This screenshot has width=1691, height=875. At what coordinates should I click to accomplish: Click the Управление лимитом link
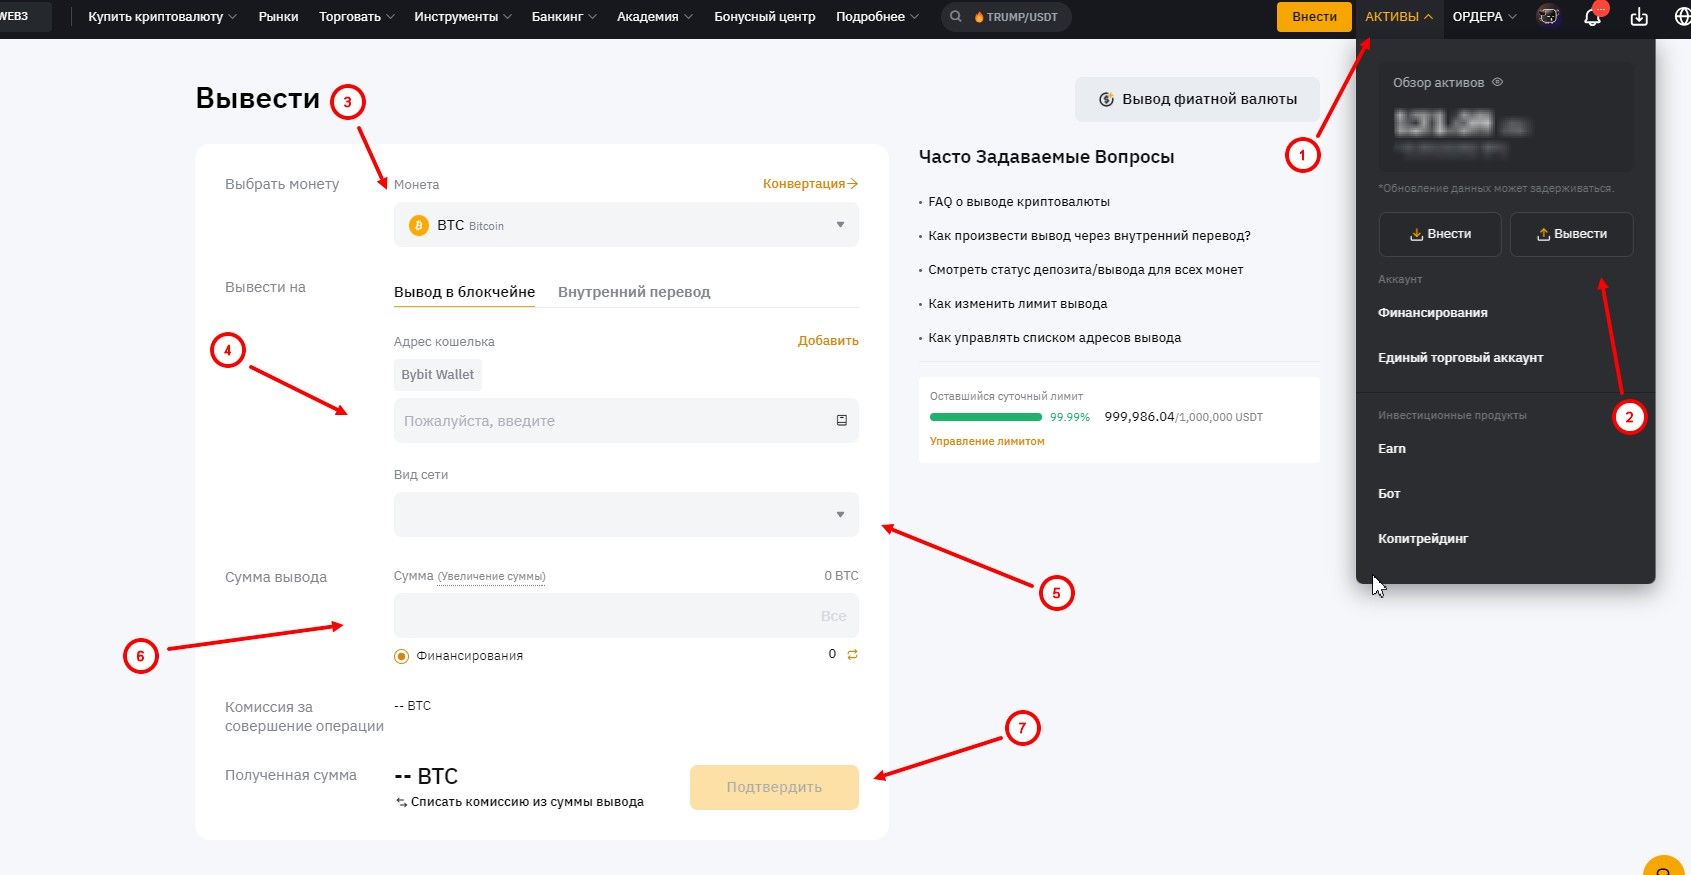(987, 441)
